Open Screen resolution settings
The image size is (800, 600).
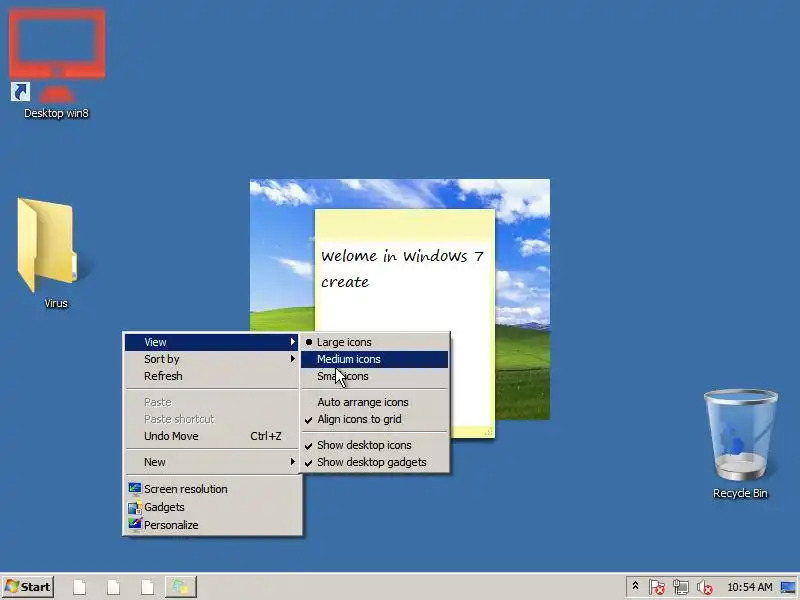pyautogui.click(x=212, y=489)
